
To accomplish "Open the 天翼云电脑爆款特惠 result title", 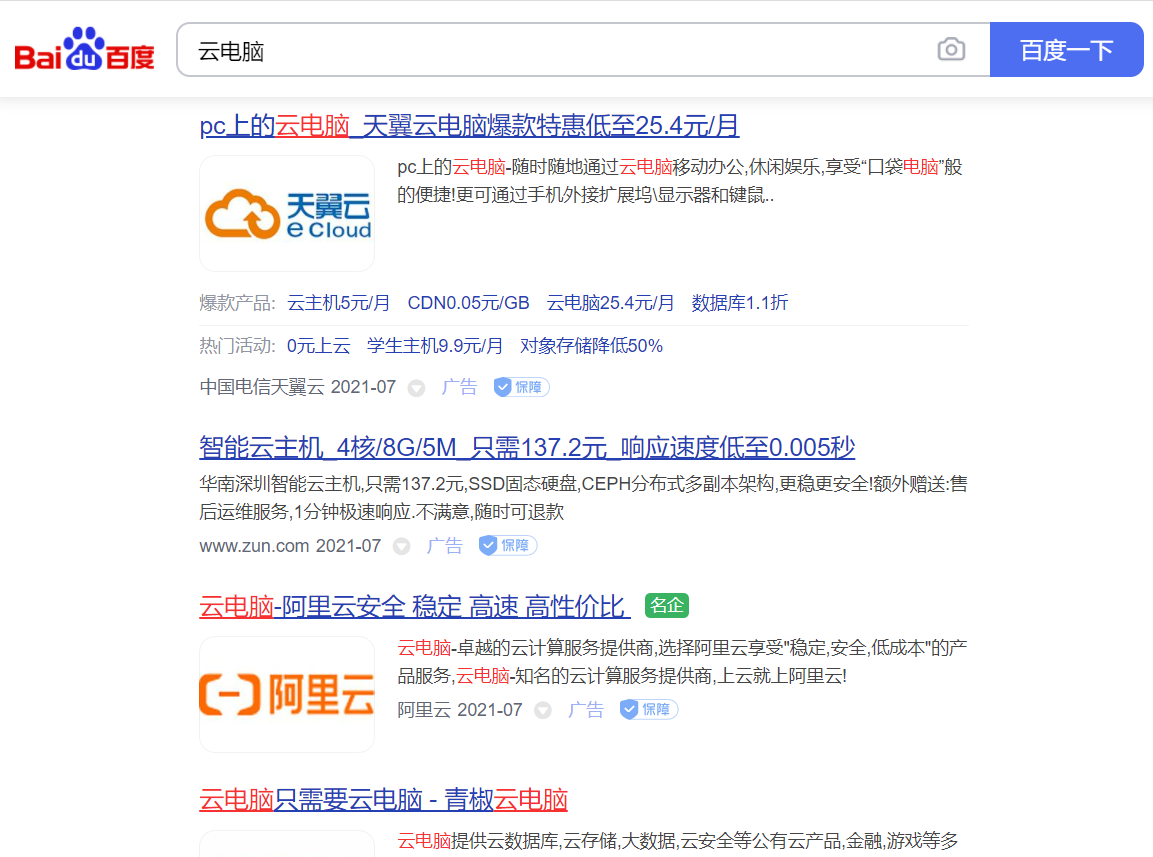I will tap(469, 126).
